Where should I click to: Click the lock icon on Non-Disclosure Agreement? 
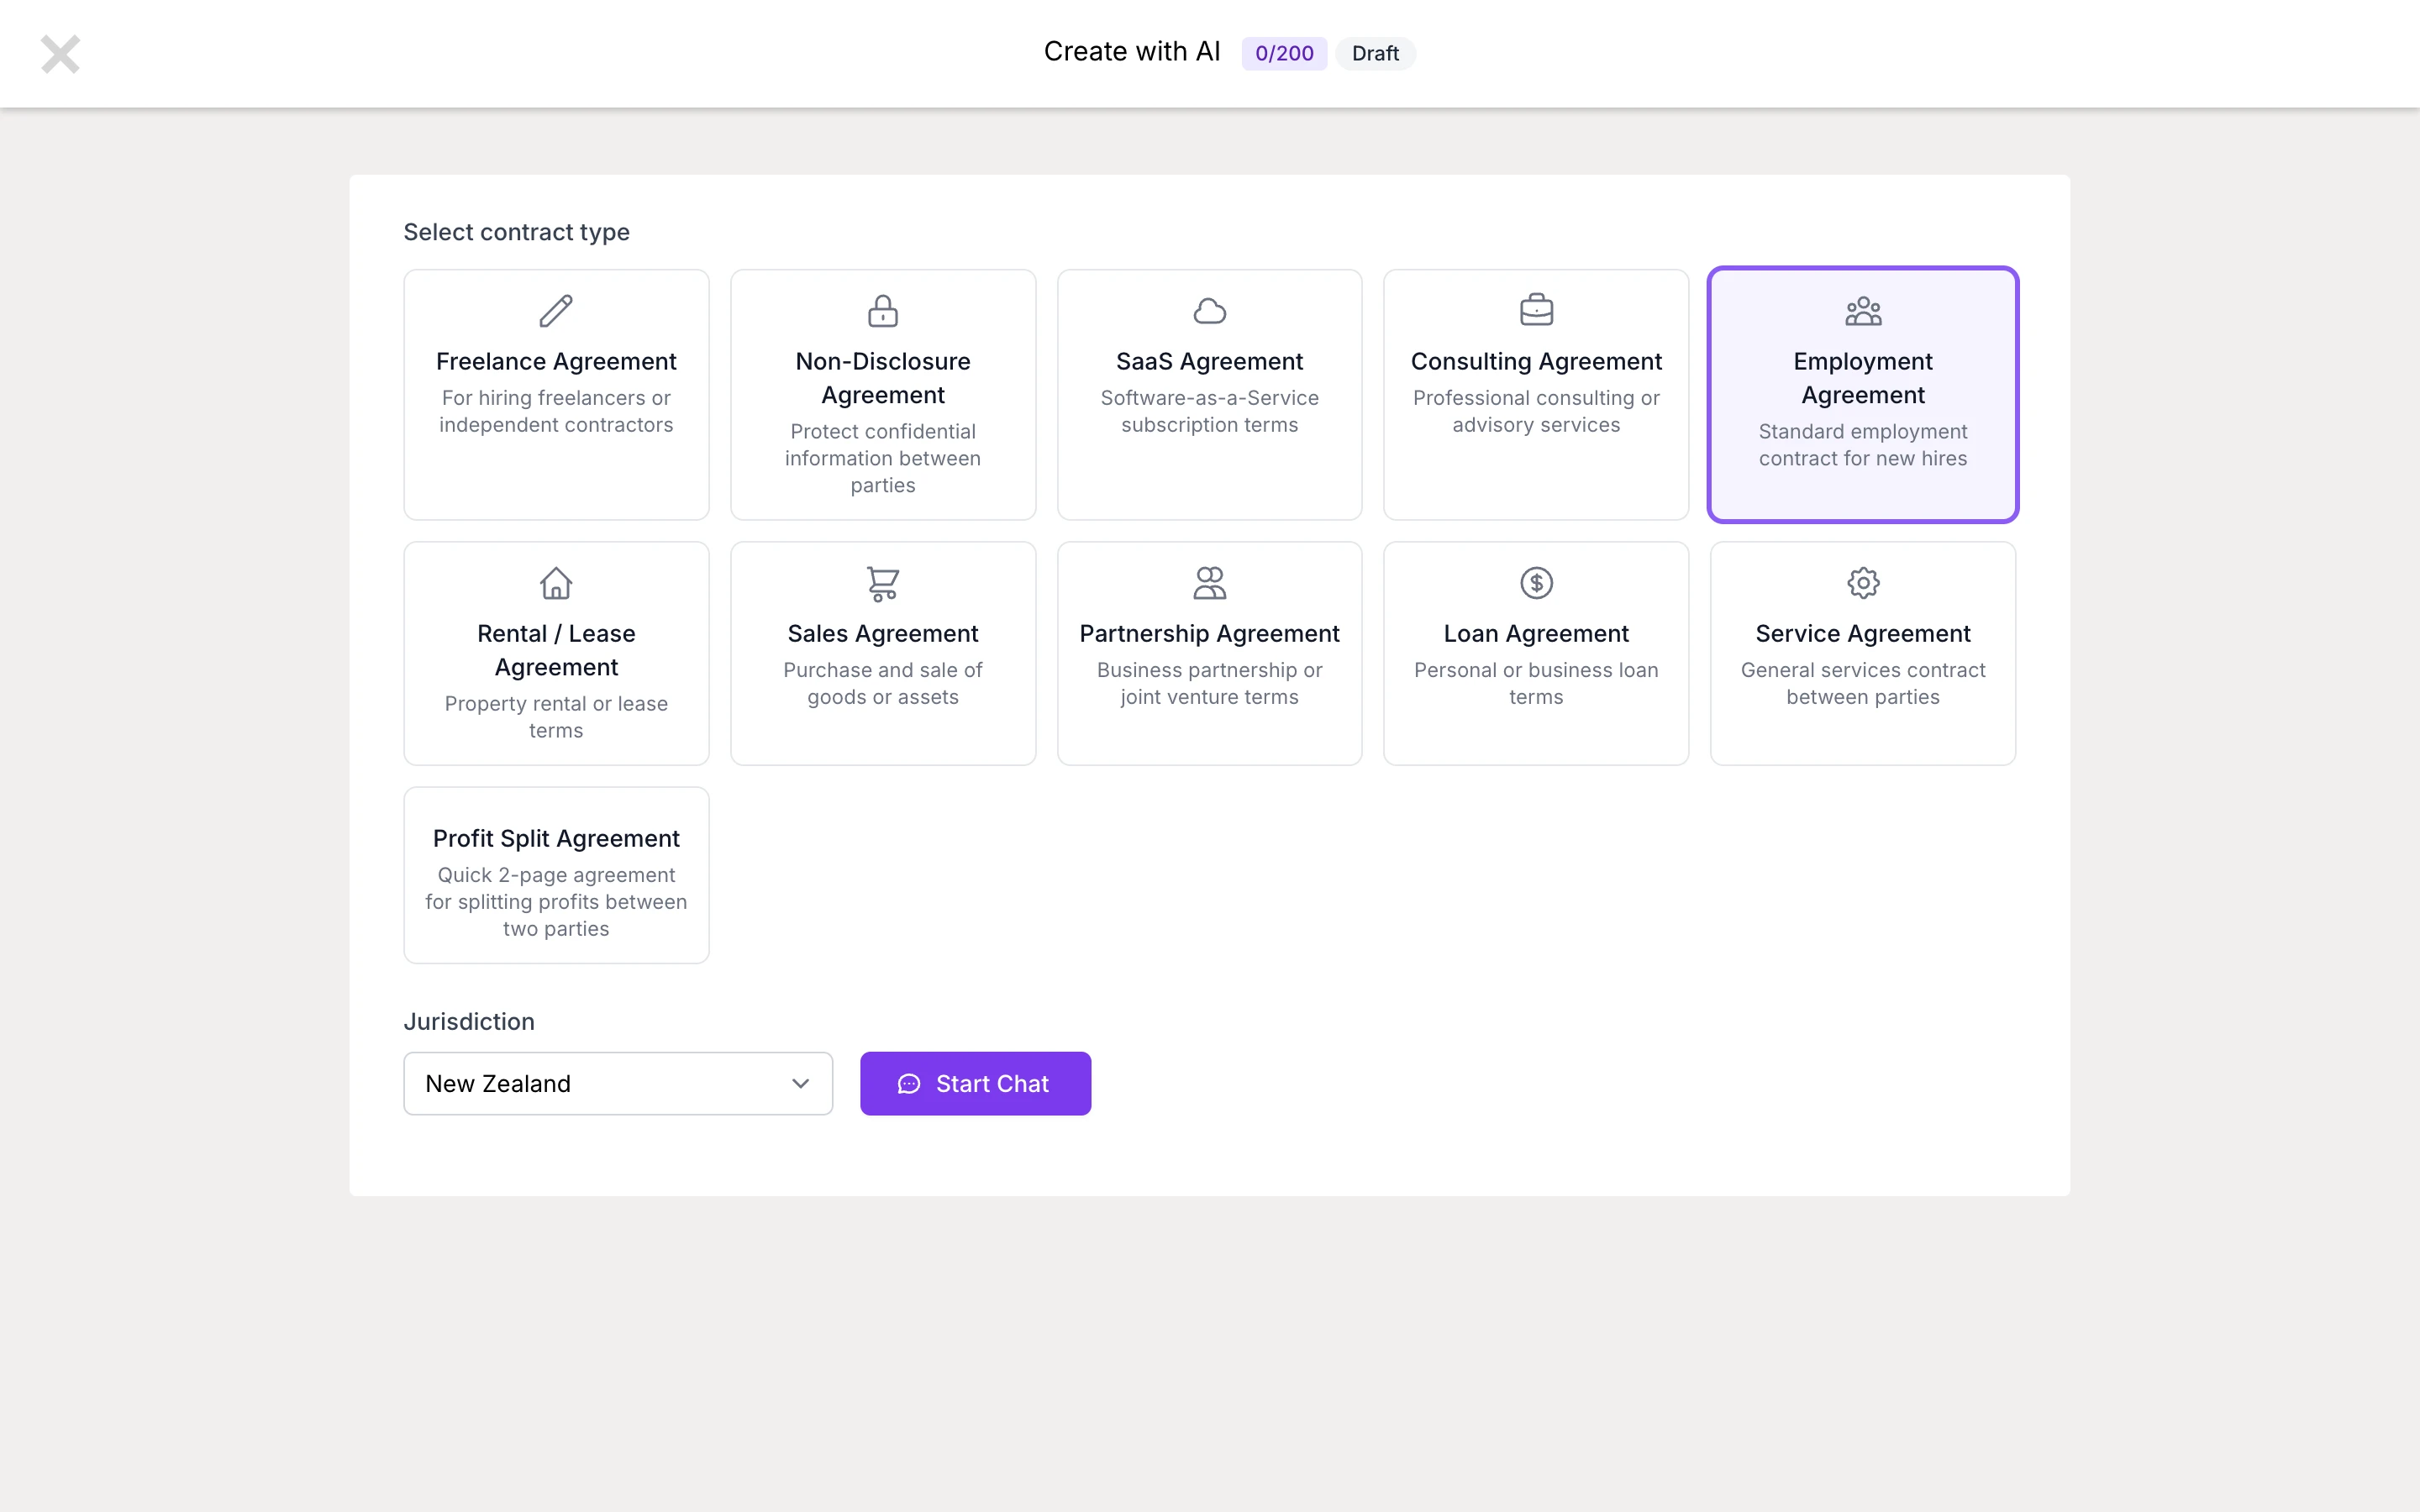coord(883,311)
